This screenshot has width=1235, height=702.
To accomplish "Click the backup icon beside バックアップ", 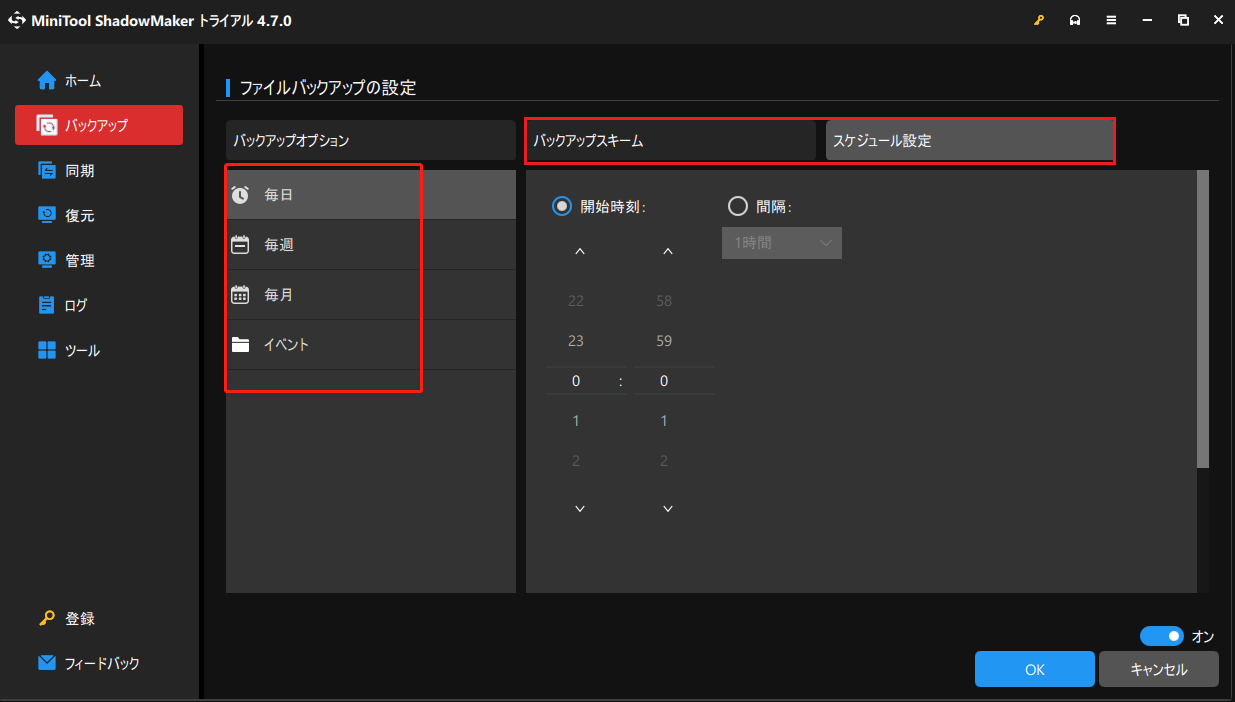I will [47, 125].
